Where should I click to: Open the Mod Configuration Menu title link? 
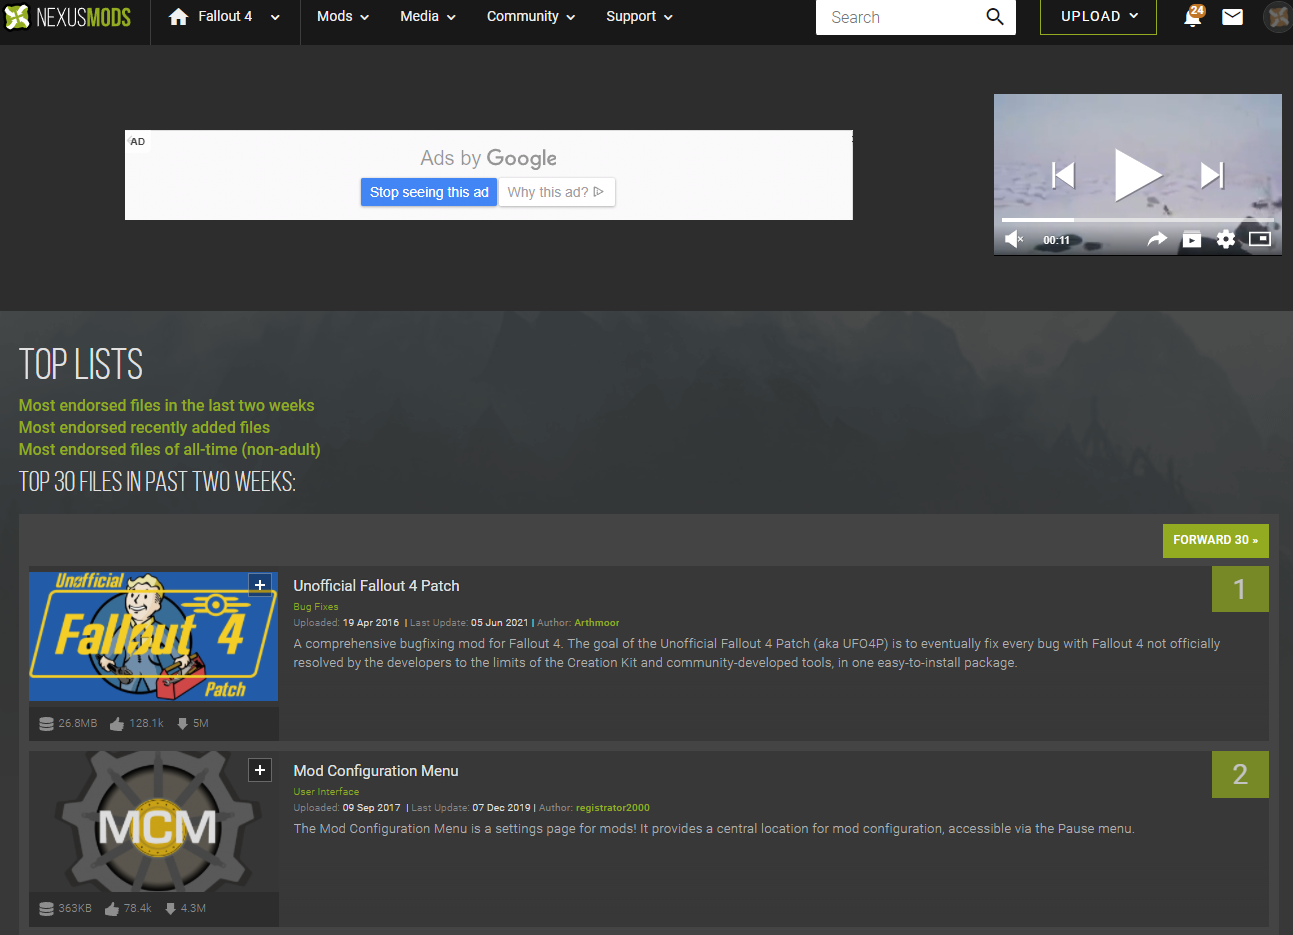point(376,771)
